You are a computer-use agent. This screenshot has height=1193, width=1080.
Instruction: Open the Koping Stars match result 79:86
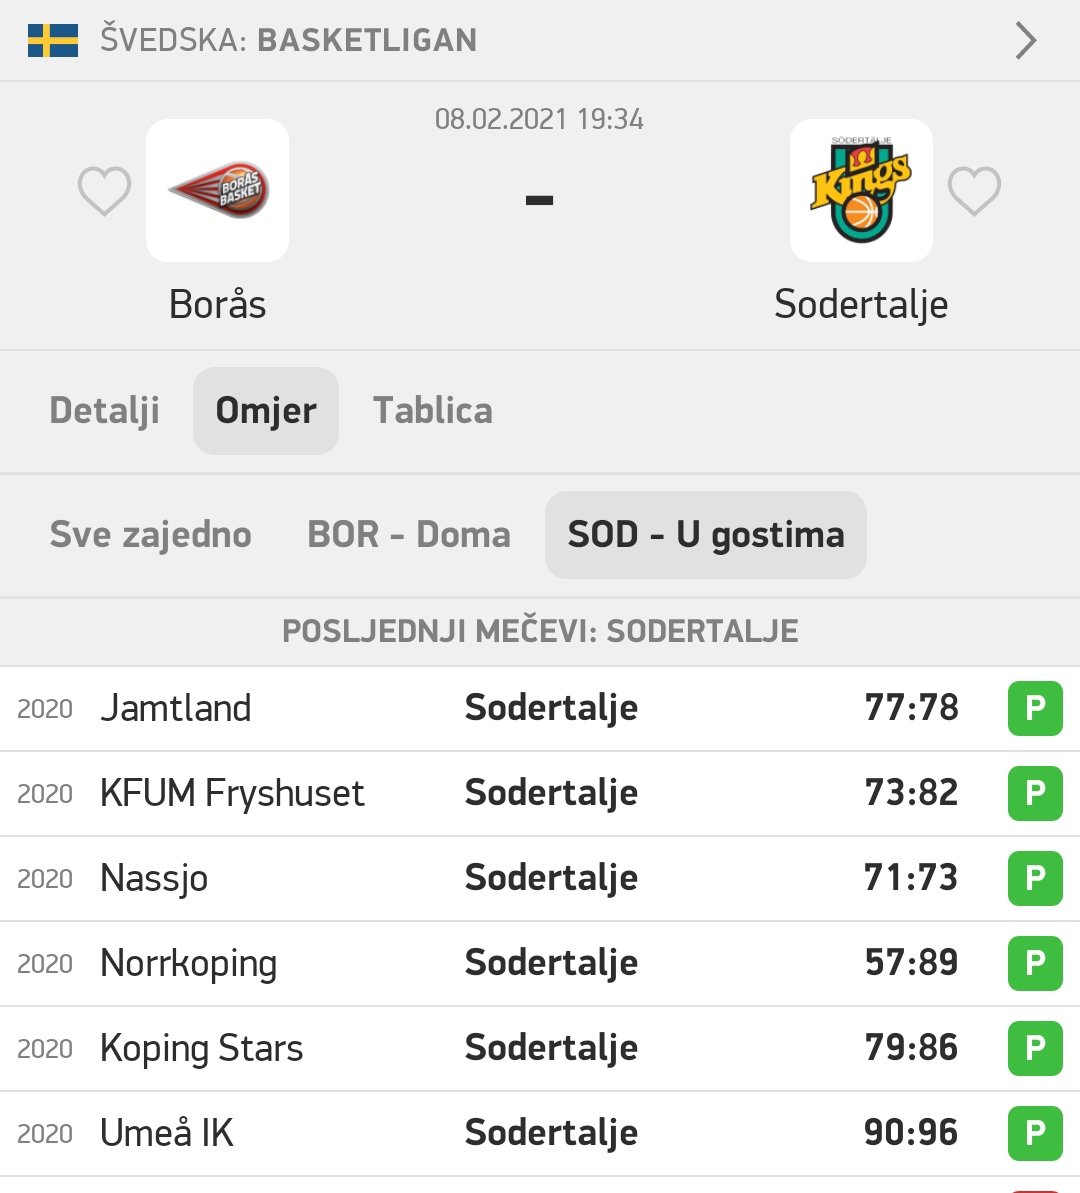coord(911,1048)
